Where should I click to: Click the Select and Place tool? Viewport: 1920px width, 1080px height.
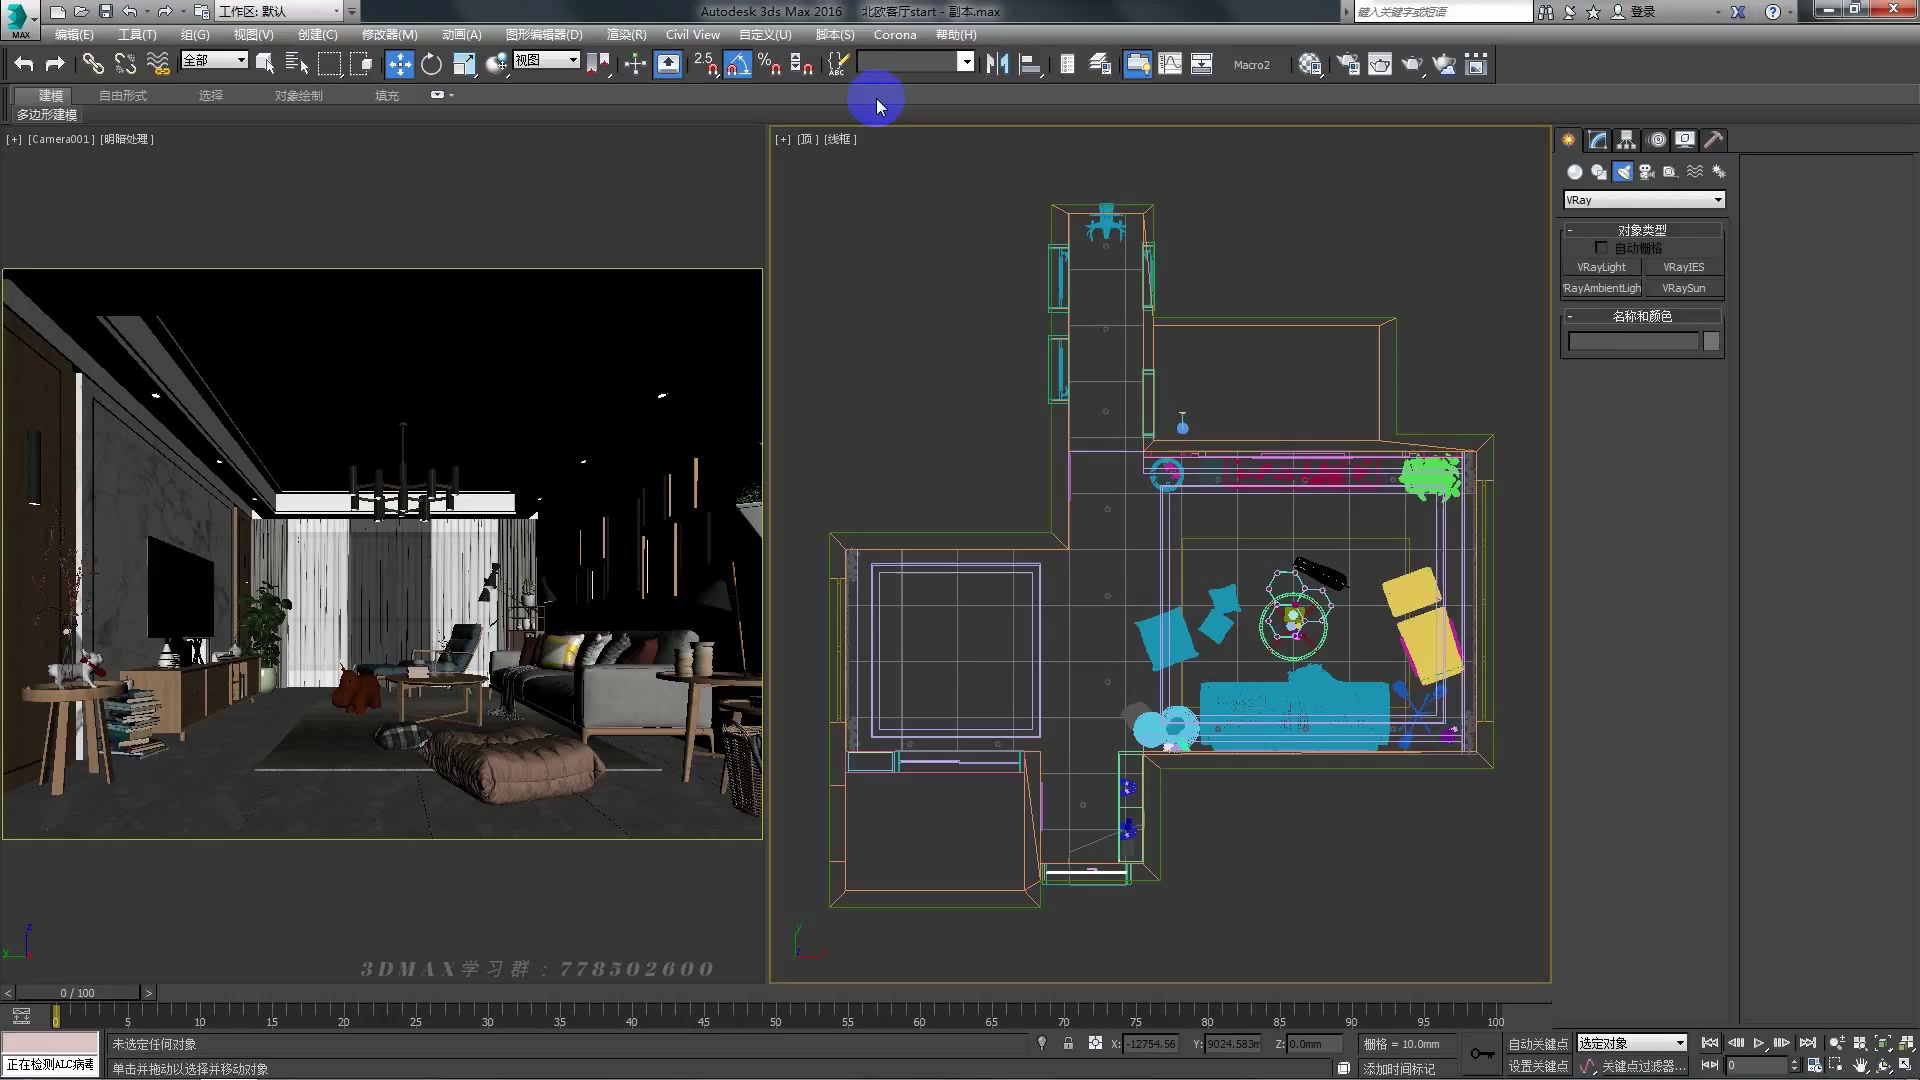pos(496,65)
